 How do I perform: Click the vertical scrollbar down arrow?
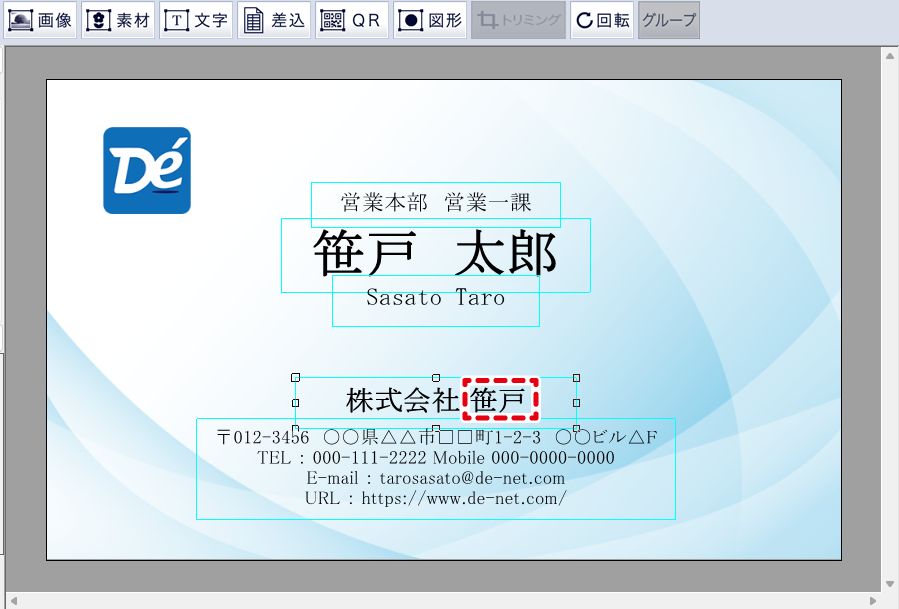tap(890, 584)
